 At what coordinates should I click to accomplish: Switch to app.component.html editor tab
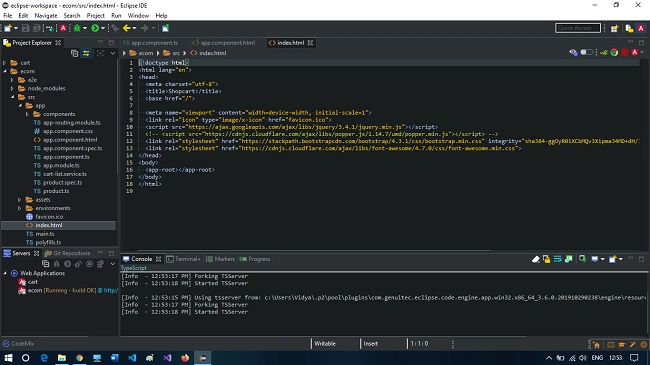(x=224, y=43)
